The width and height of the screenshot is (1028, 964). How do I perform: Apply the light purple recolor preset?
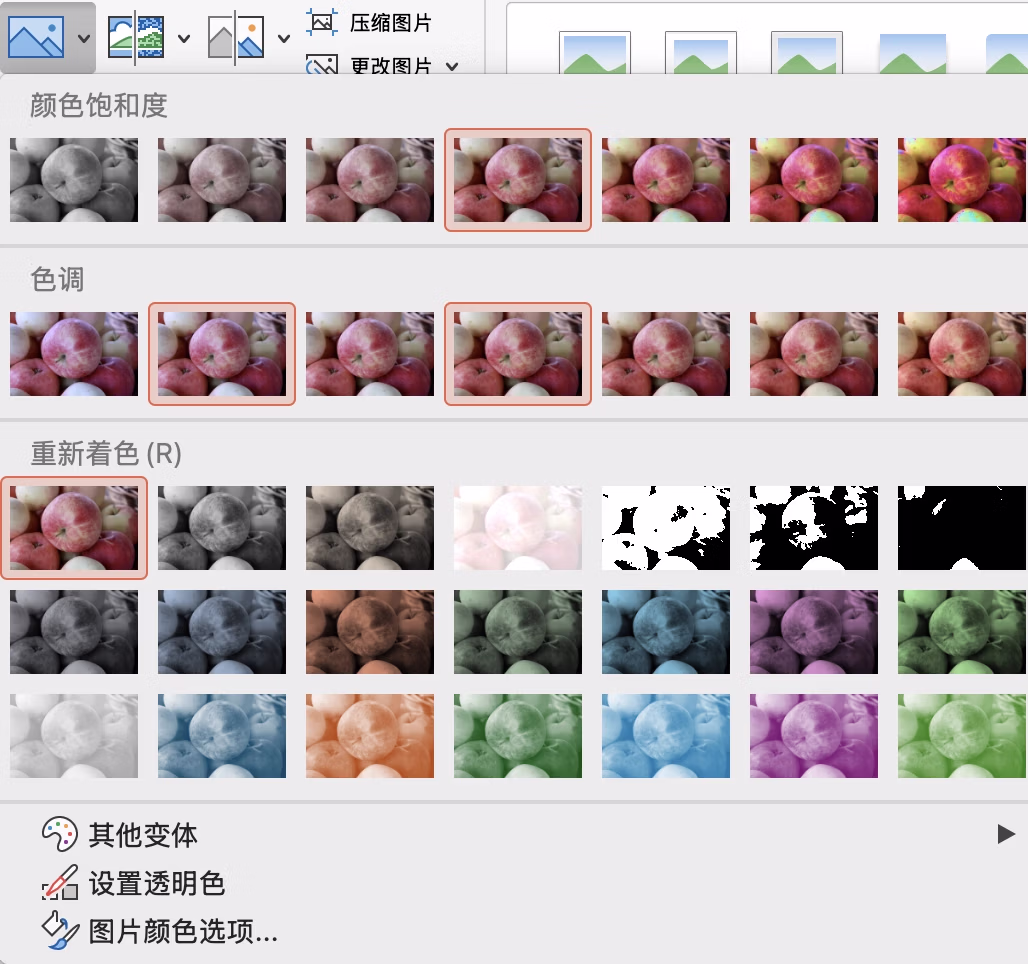coord(814,736)
